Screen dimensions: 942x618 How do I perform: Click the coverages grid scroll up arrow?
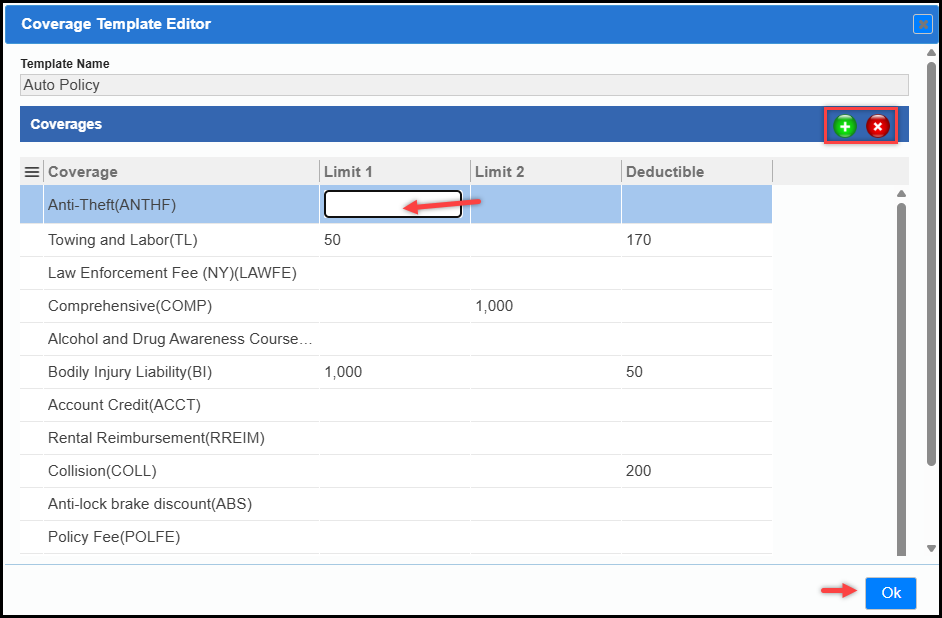pos(901,193)
